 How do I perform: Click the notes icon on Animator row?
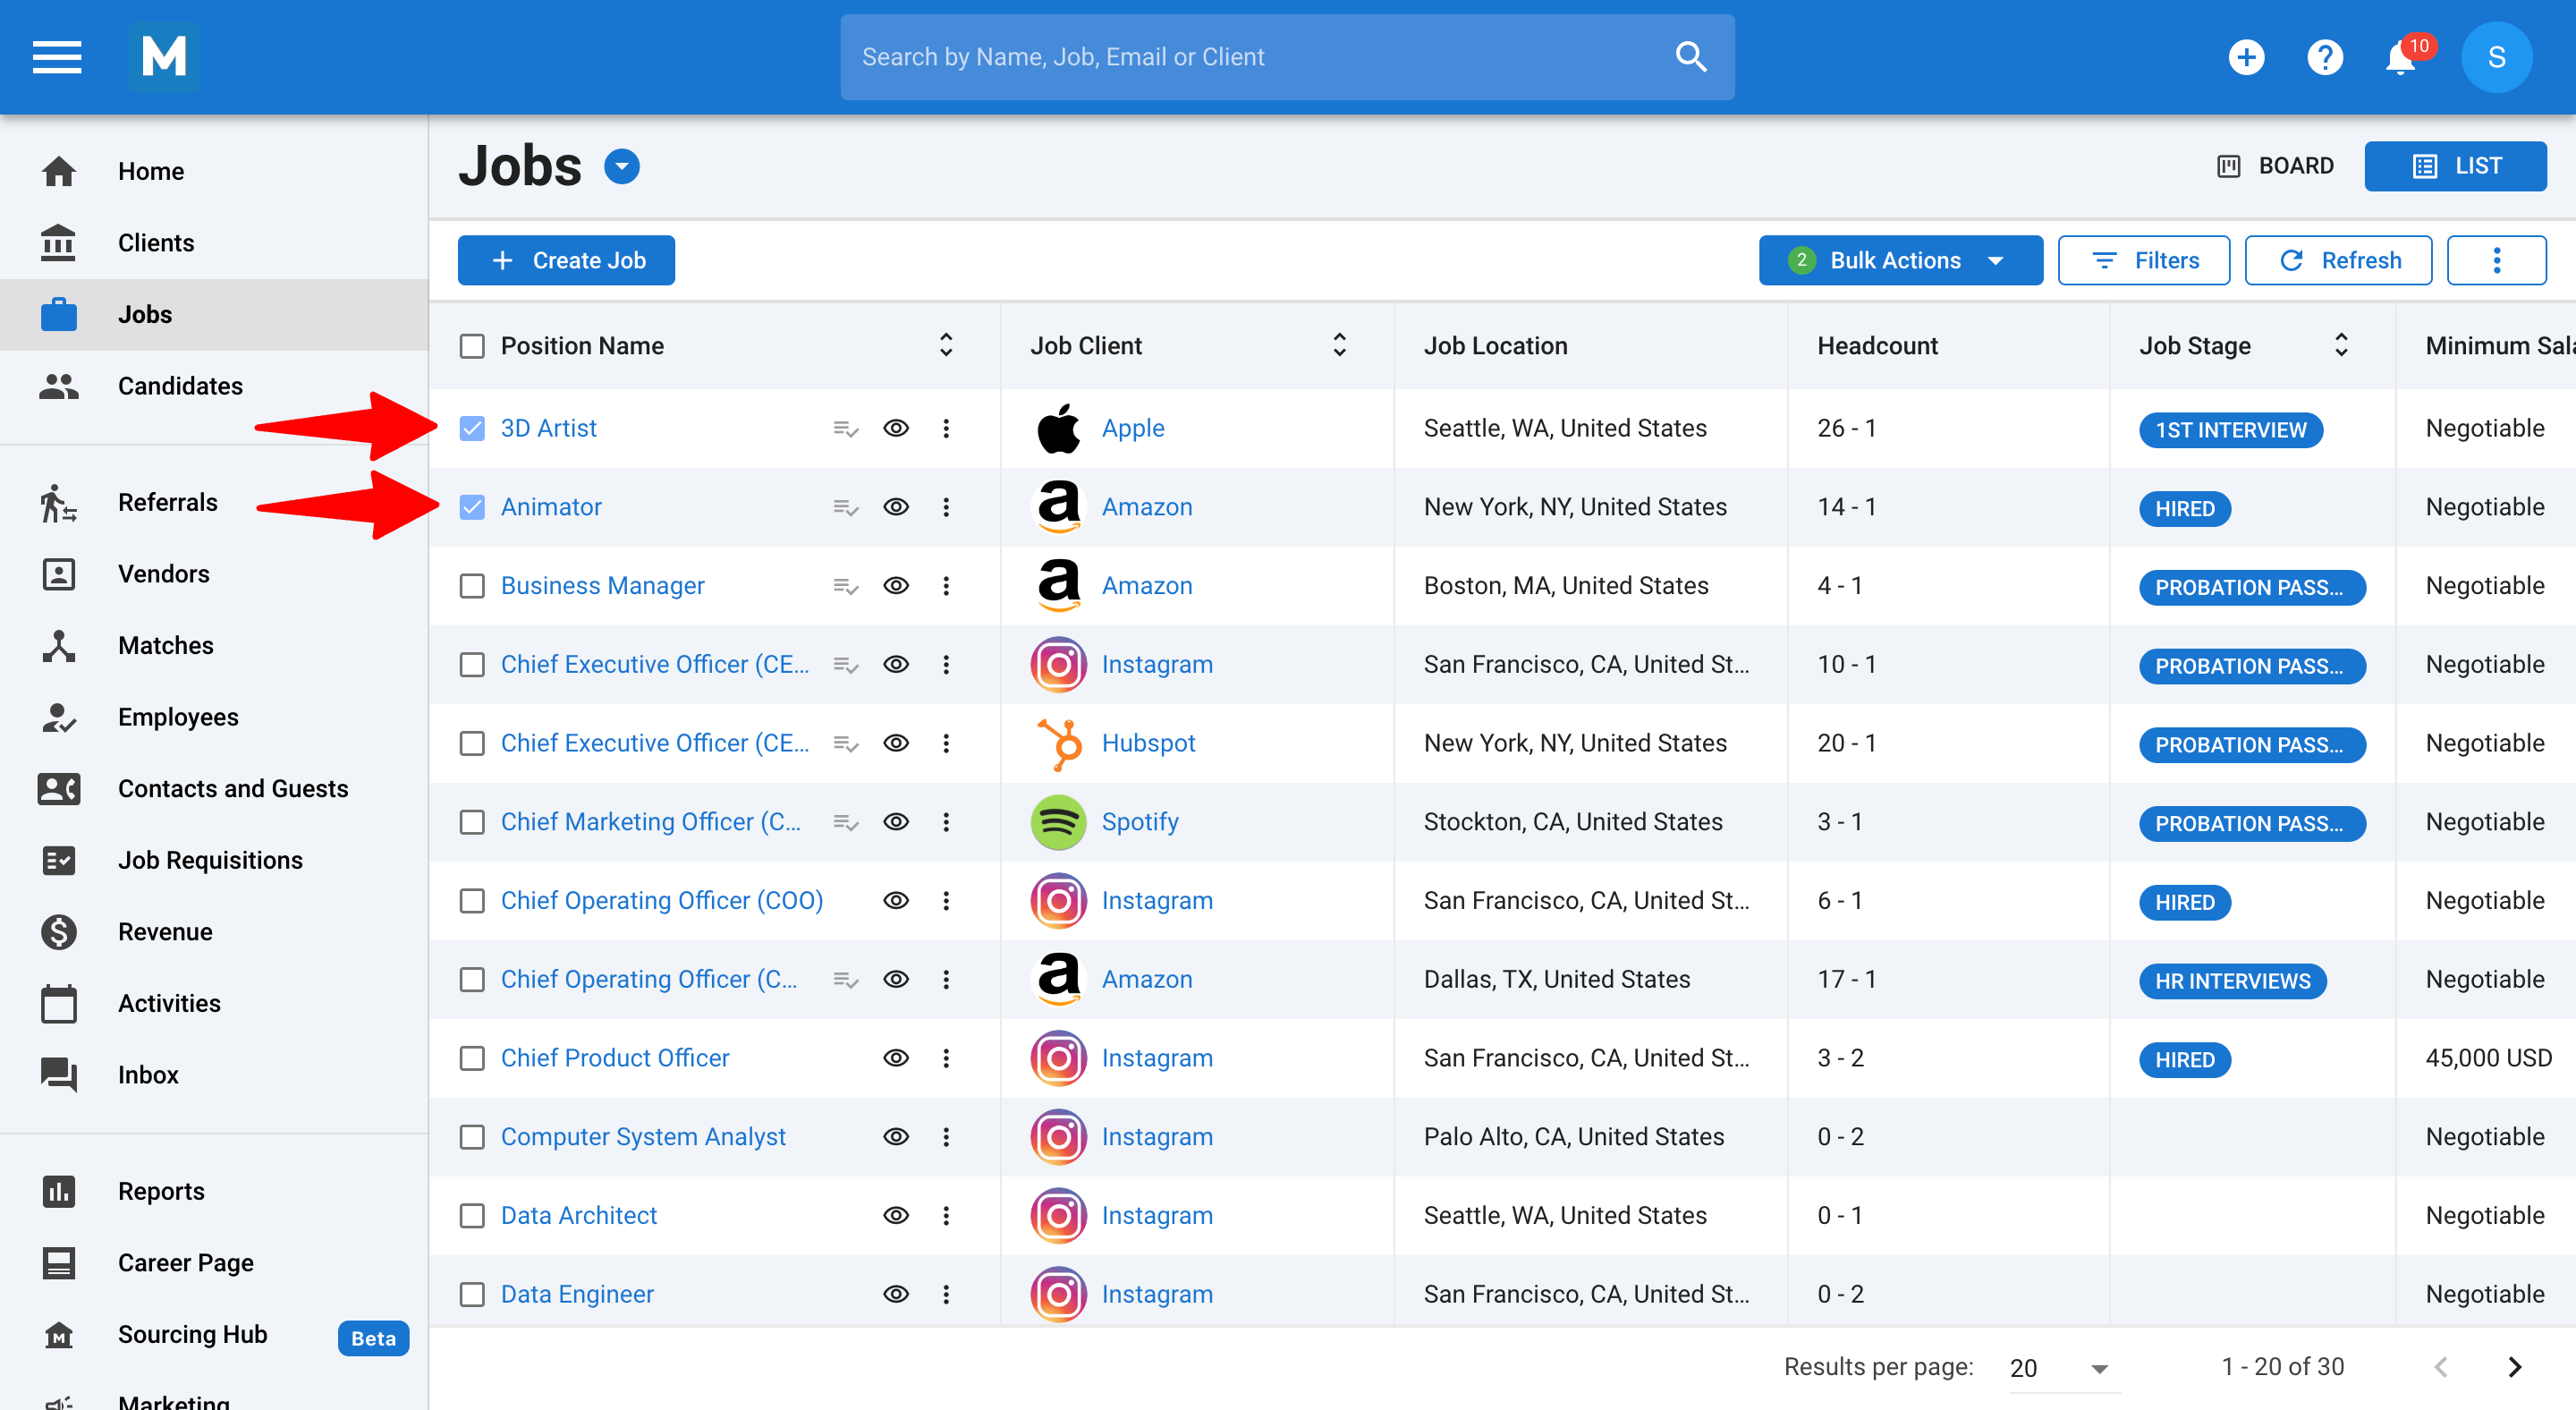pyautogui.click(x=846, y=508)
